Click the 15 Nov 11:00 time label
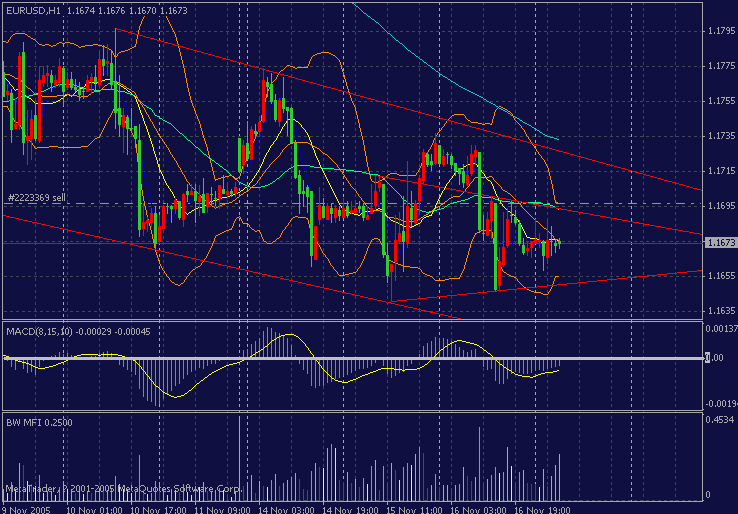738x514 pixels. tap(415, 510)
